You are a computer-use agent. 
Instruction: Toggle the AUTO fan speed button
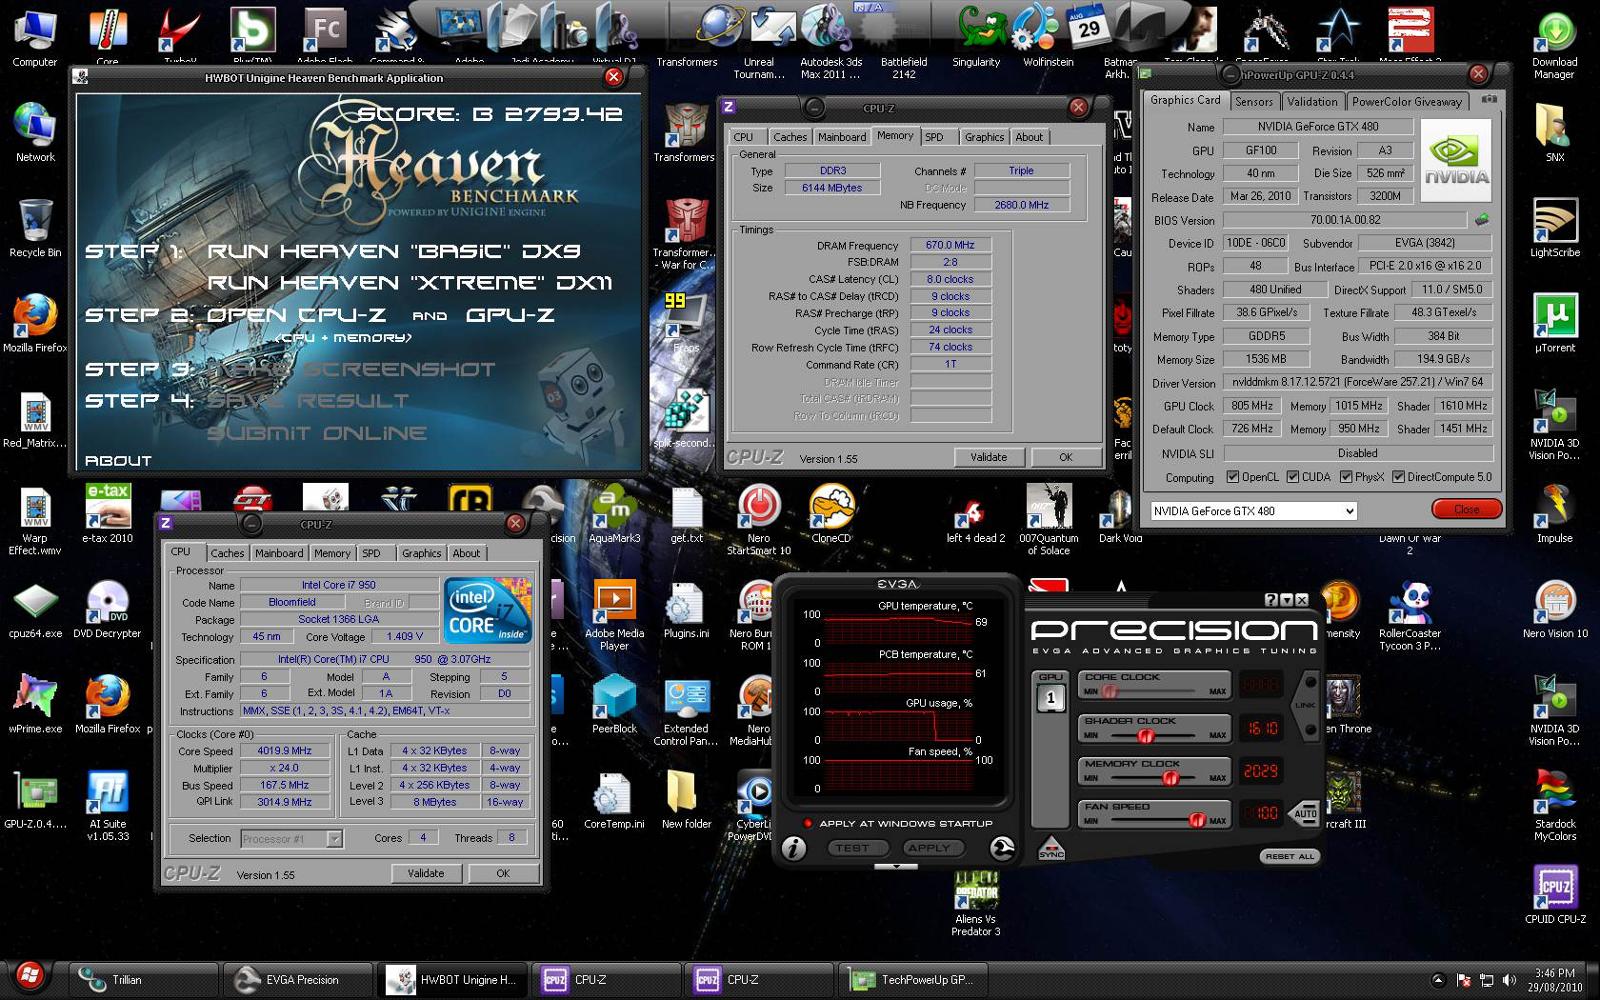pyautogui.click(x=1305, y=813)
